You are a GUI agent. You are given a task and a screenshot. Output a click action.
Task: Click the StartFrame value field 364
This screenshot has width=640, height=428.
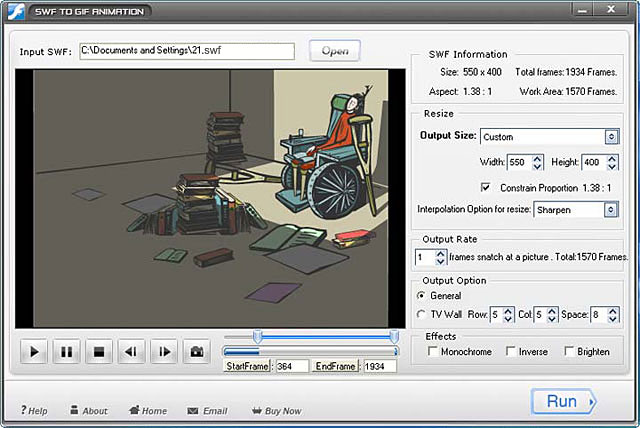pos(292,366)
